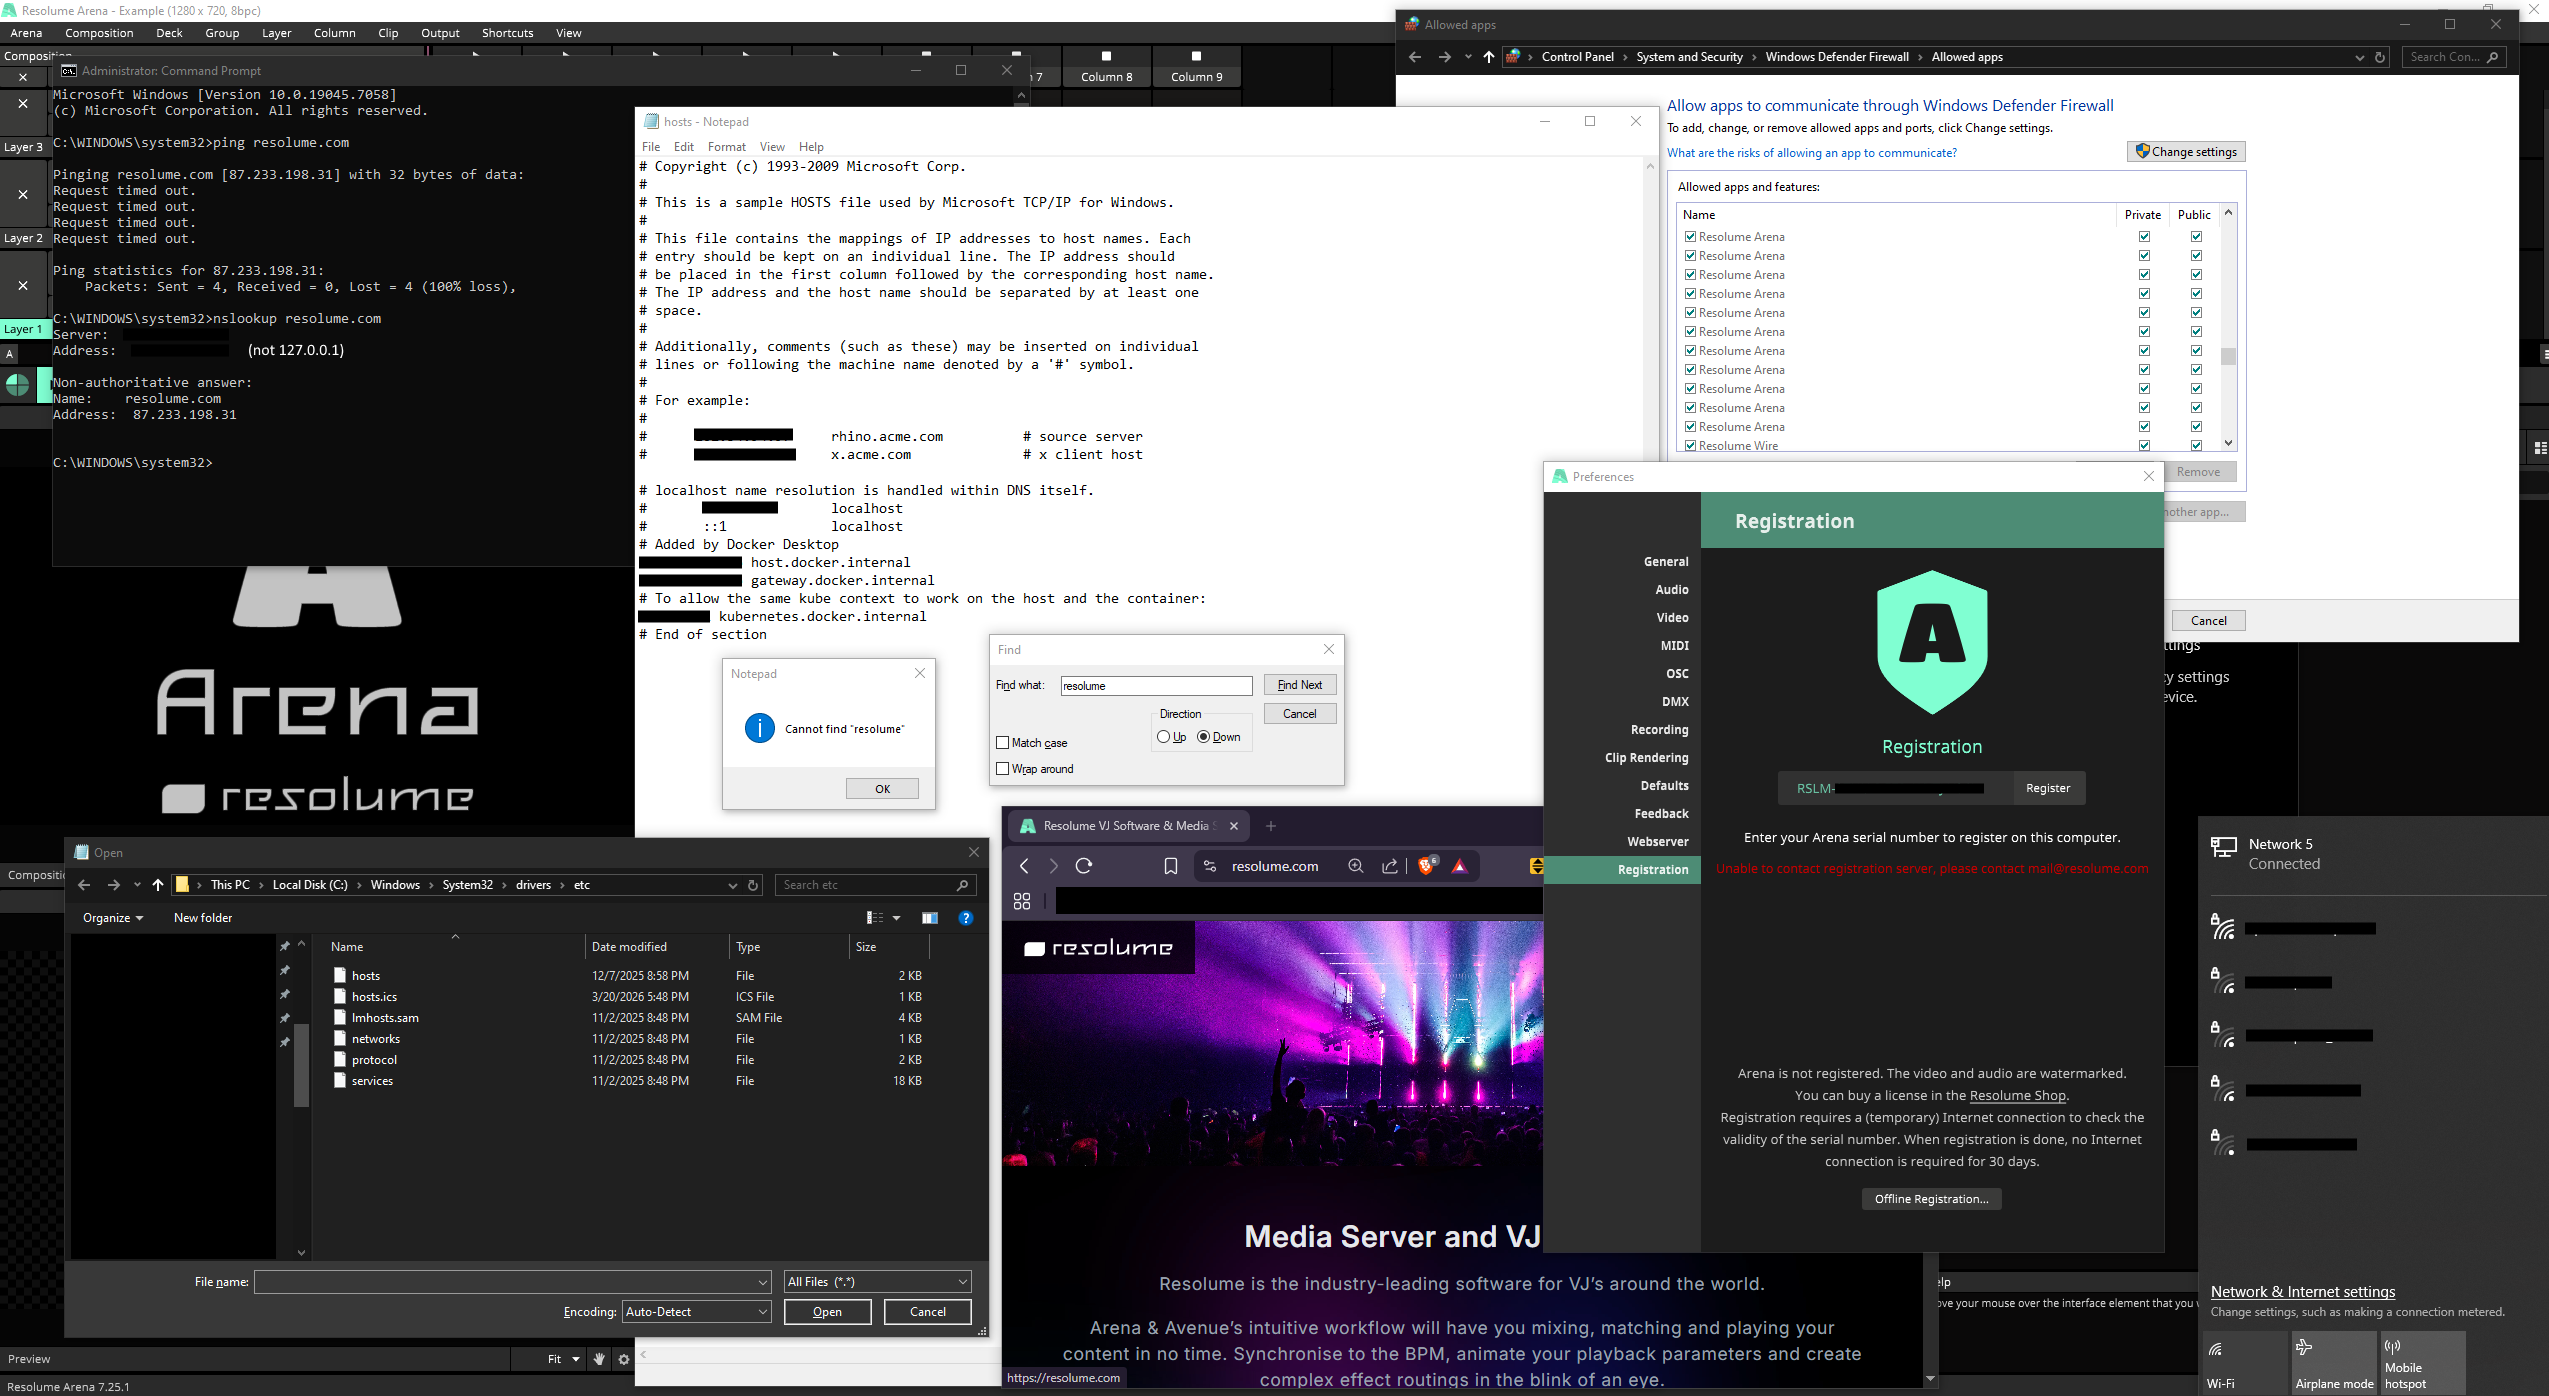Switch to the Webserver preferences tab
The image size is (2549, 1396).
[1657, 842]
